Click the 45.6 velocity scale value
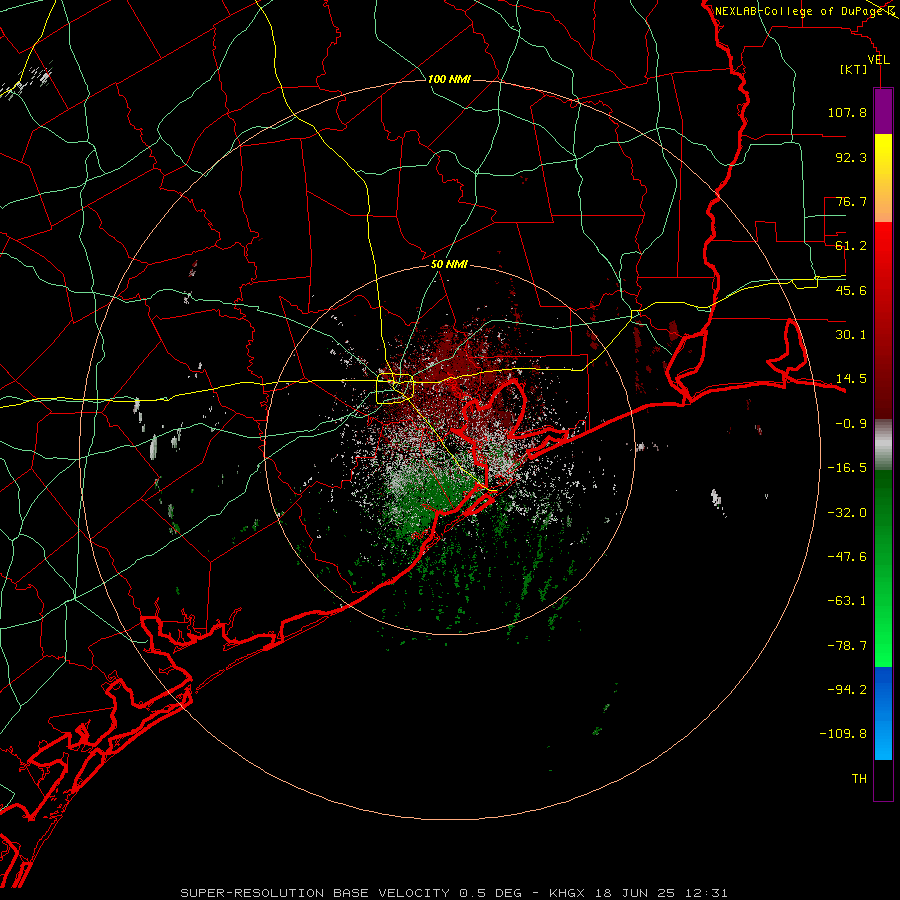Image resolution: width=900 pixels, height=900 pixels. click(851, 290)
